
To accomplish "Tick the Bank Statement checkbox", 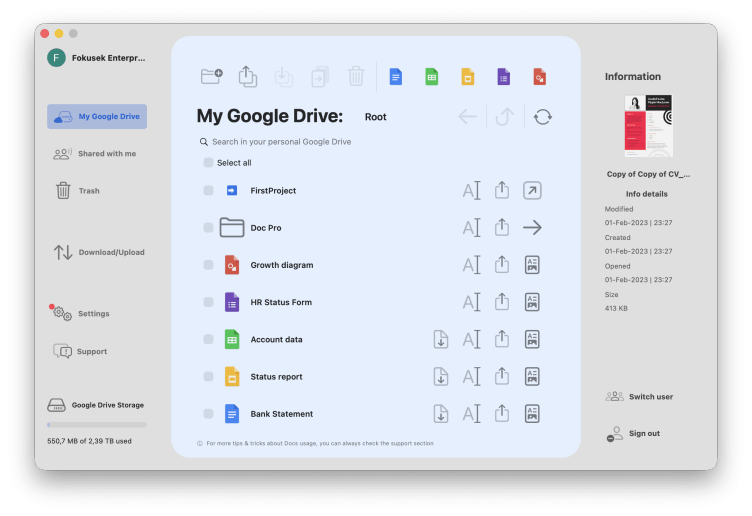I will click(x=208, y=413).
